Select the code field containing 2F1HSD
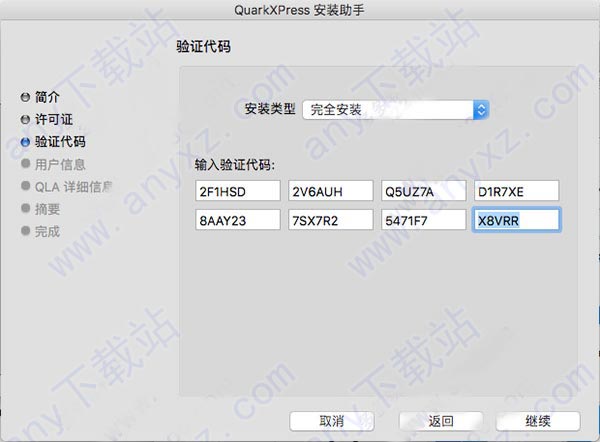 point(238,191)
